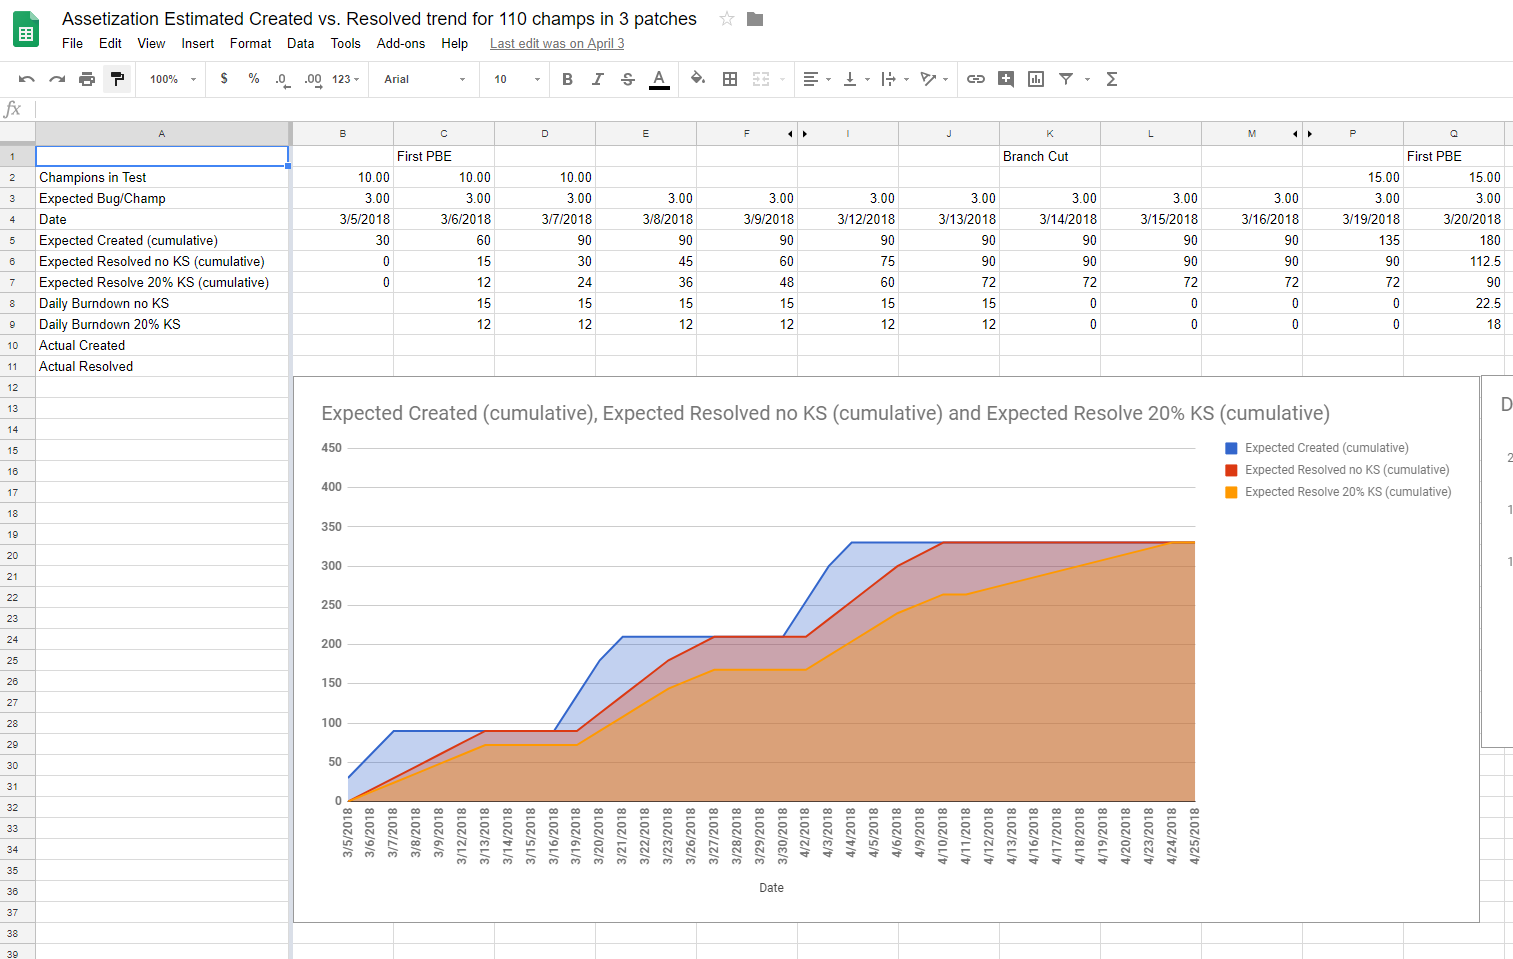Open the Add-ons menu
This screenshot has width=1513, height=959.
(400, 43)
